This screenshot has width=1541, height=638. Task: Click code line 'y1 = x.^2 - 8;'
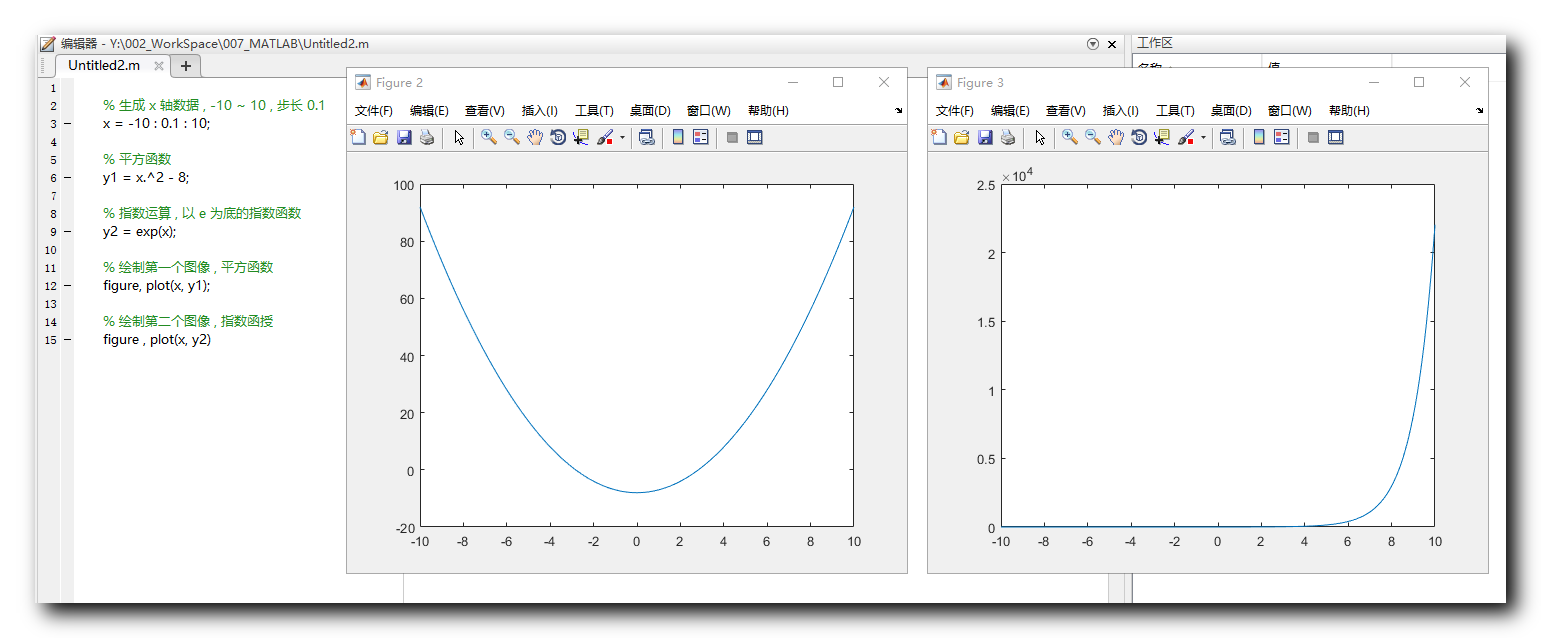click(x=146, y=178)
